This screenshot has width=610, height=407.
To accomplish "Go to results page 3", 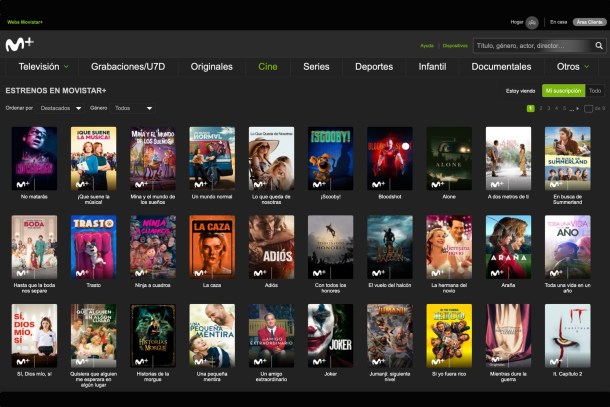I will click(549, 109).
